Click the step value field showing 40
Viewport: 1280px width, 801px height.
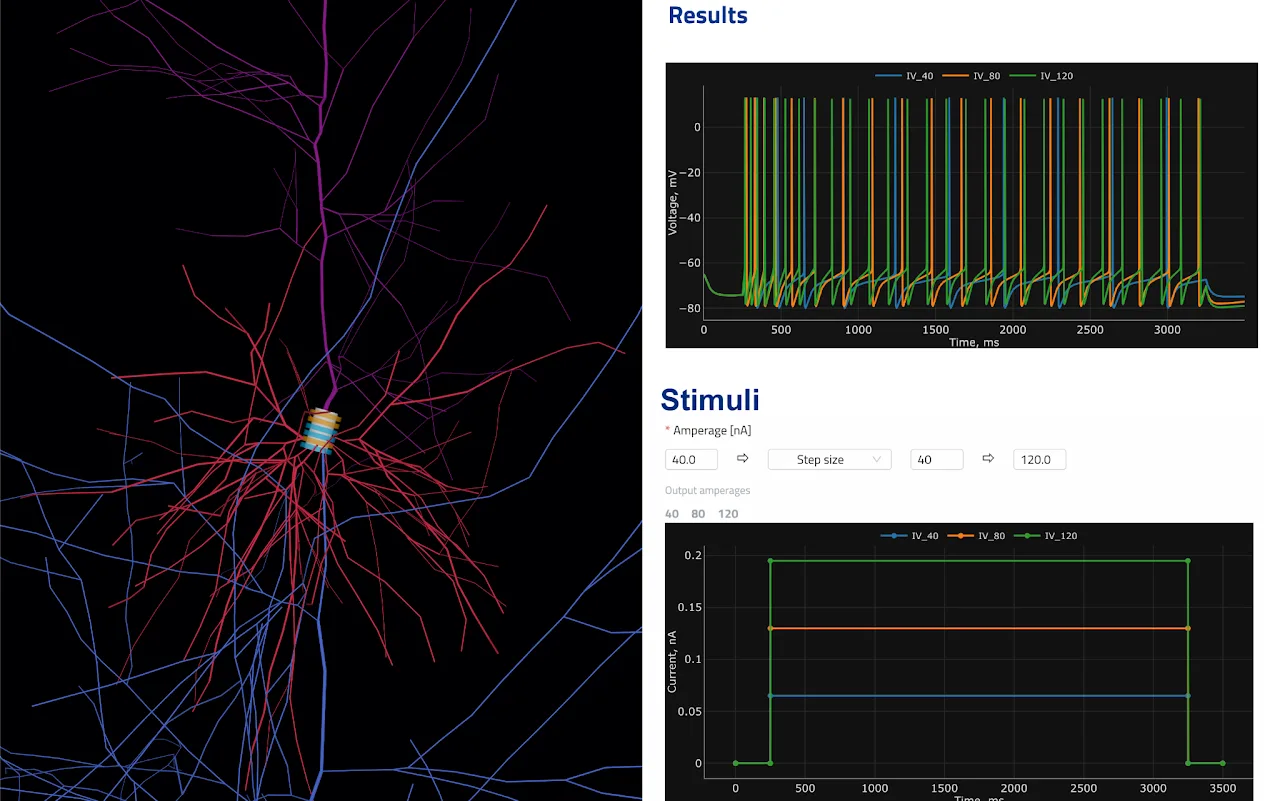pyautogui.click(x=937, y=459)
